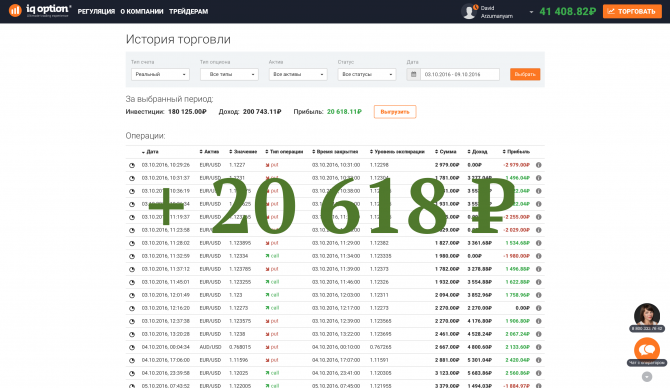
Task: Click AUD/USD asset in 00:04:34 row
Action: [210, 347]
